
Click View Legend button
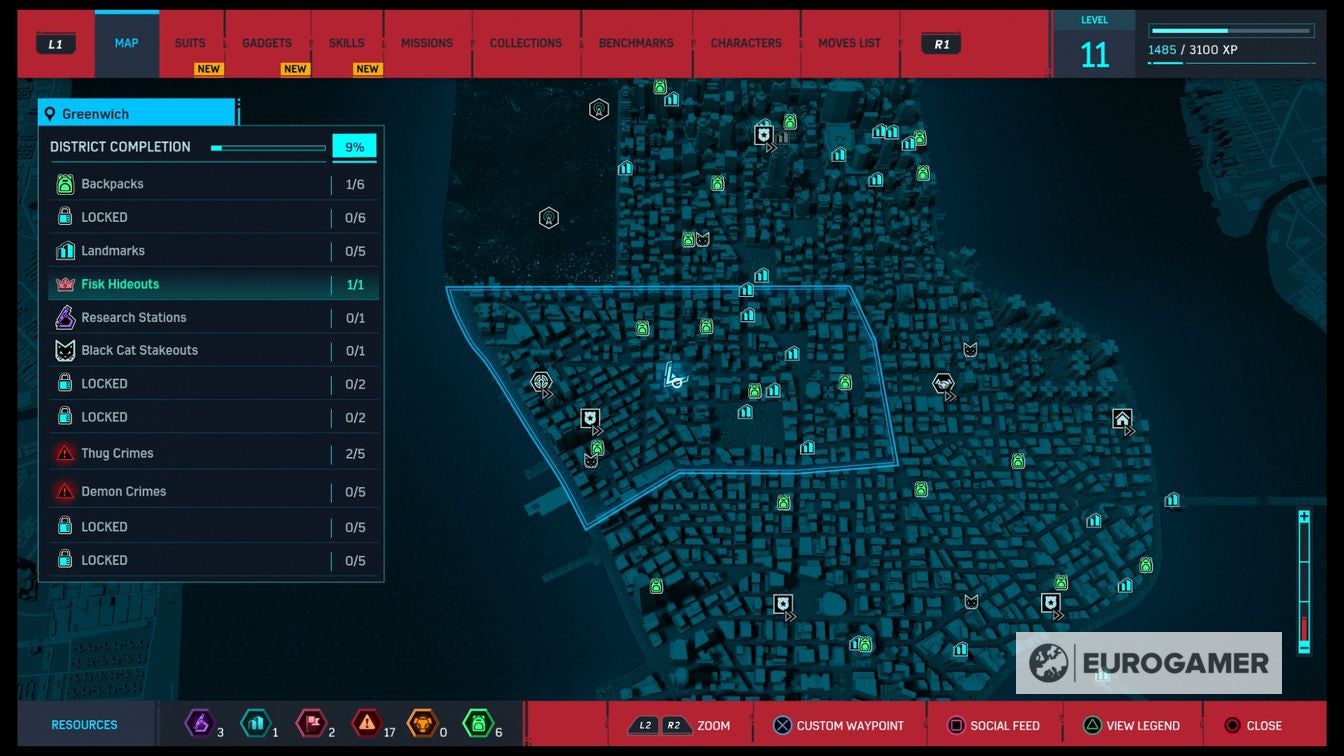(x=1132, y=725)
